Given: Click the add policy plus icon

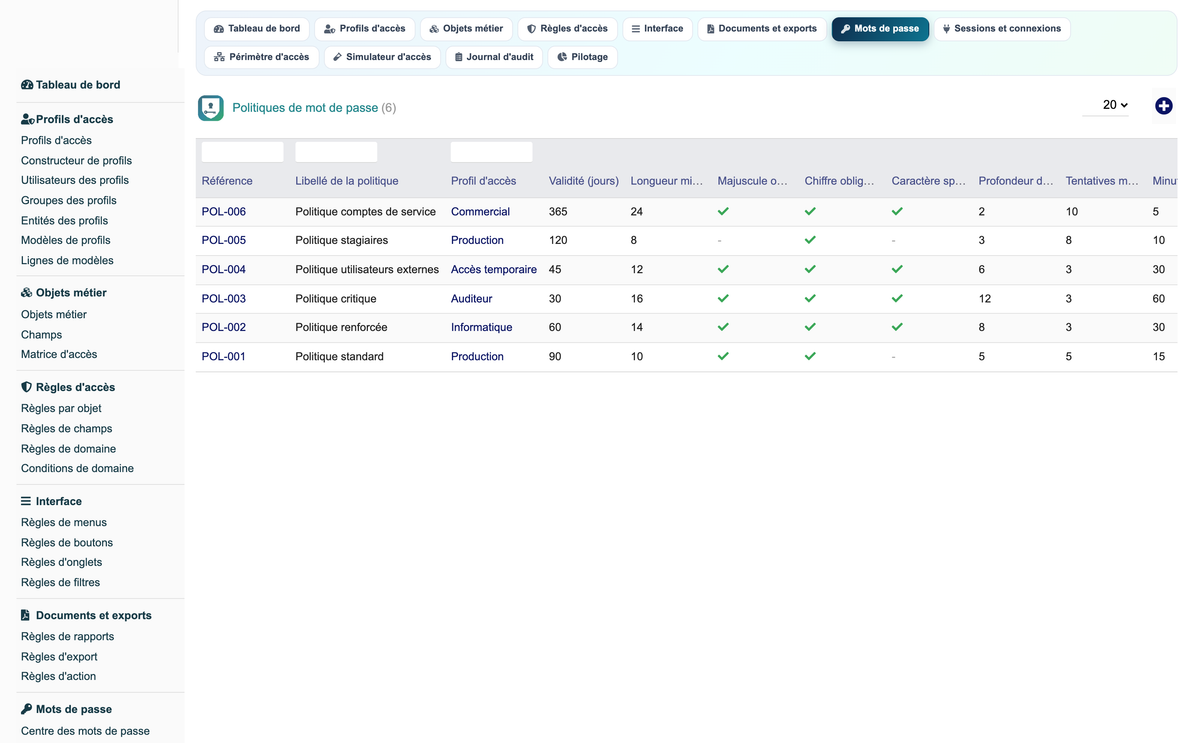Looking at the screenshot, I should click(x=1163, y=106).
